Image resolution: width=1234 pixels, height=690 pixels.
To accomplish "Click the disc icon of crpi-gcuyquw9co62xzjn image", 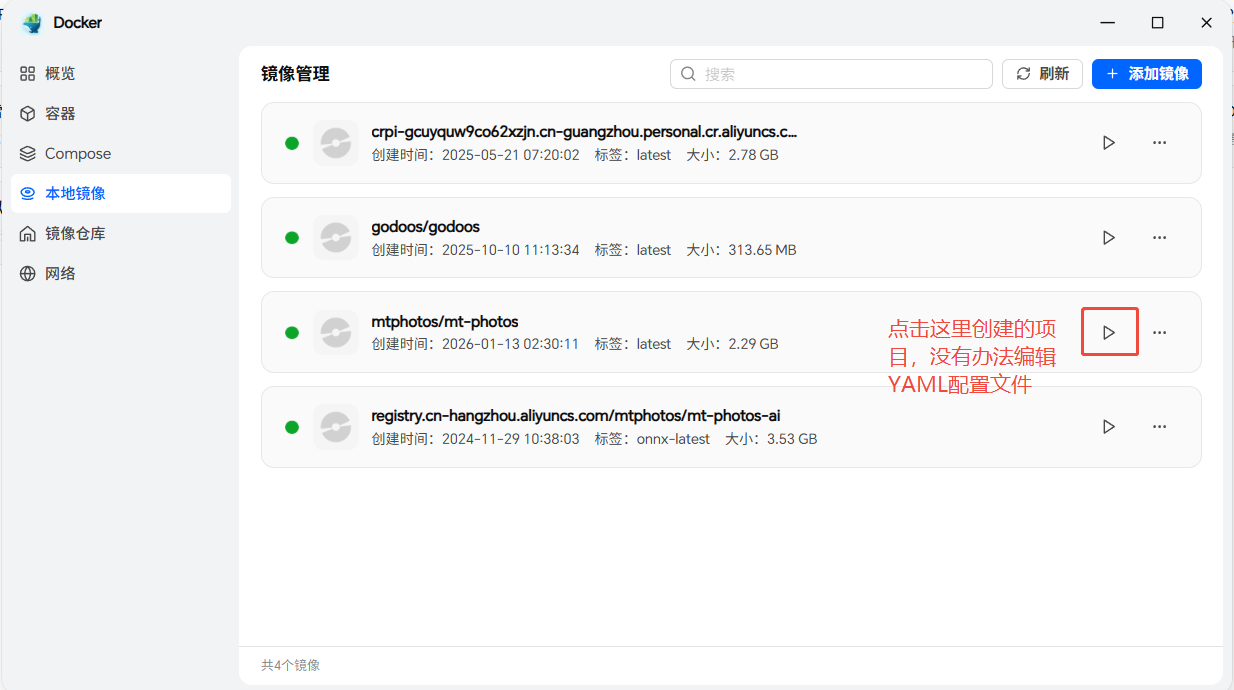I will tap(336, 143).
